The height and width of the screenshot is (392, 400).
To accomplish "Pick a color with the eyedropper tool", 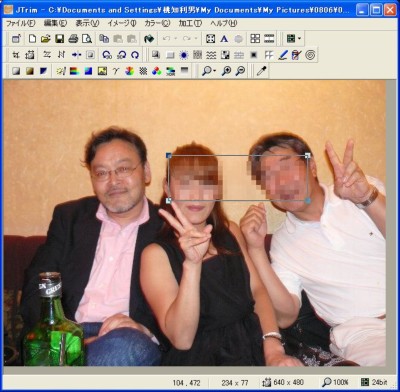I will tap(262, 71).
